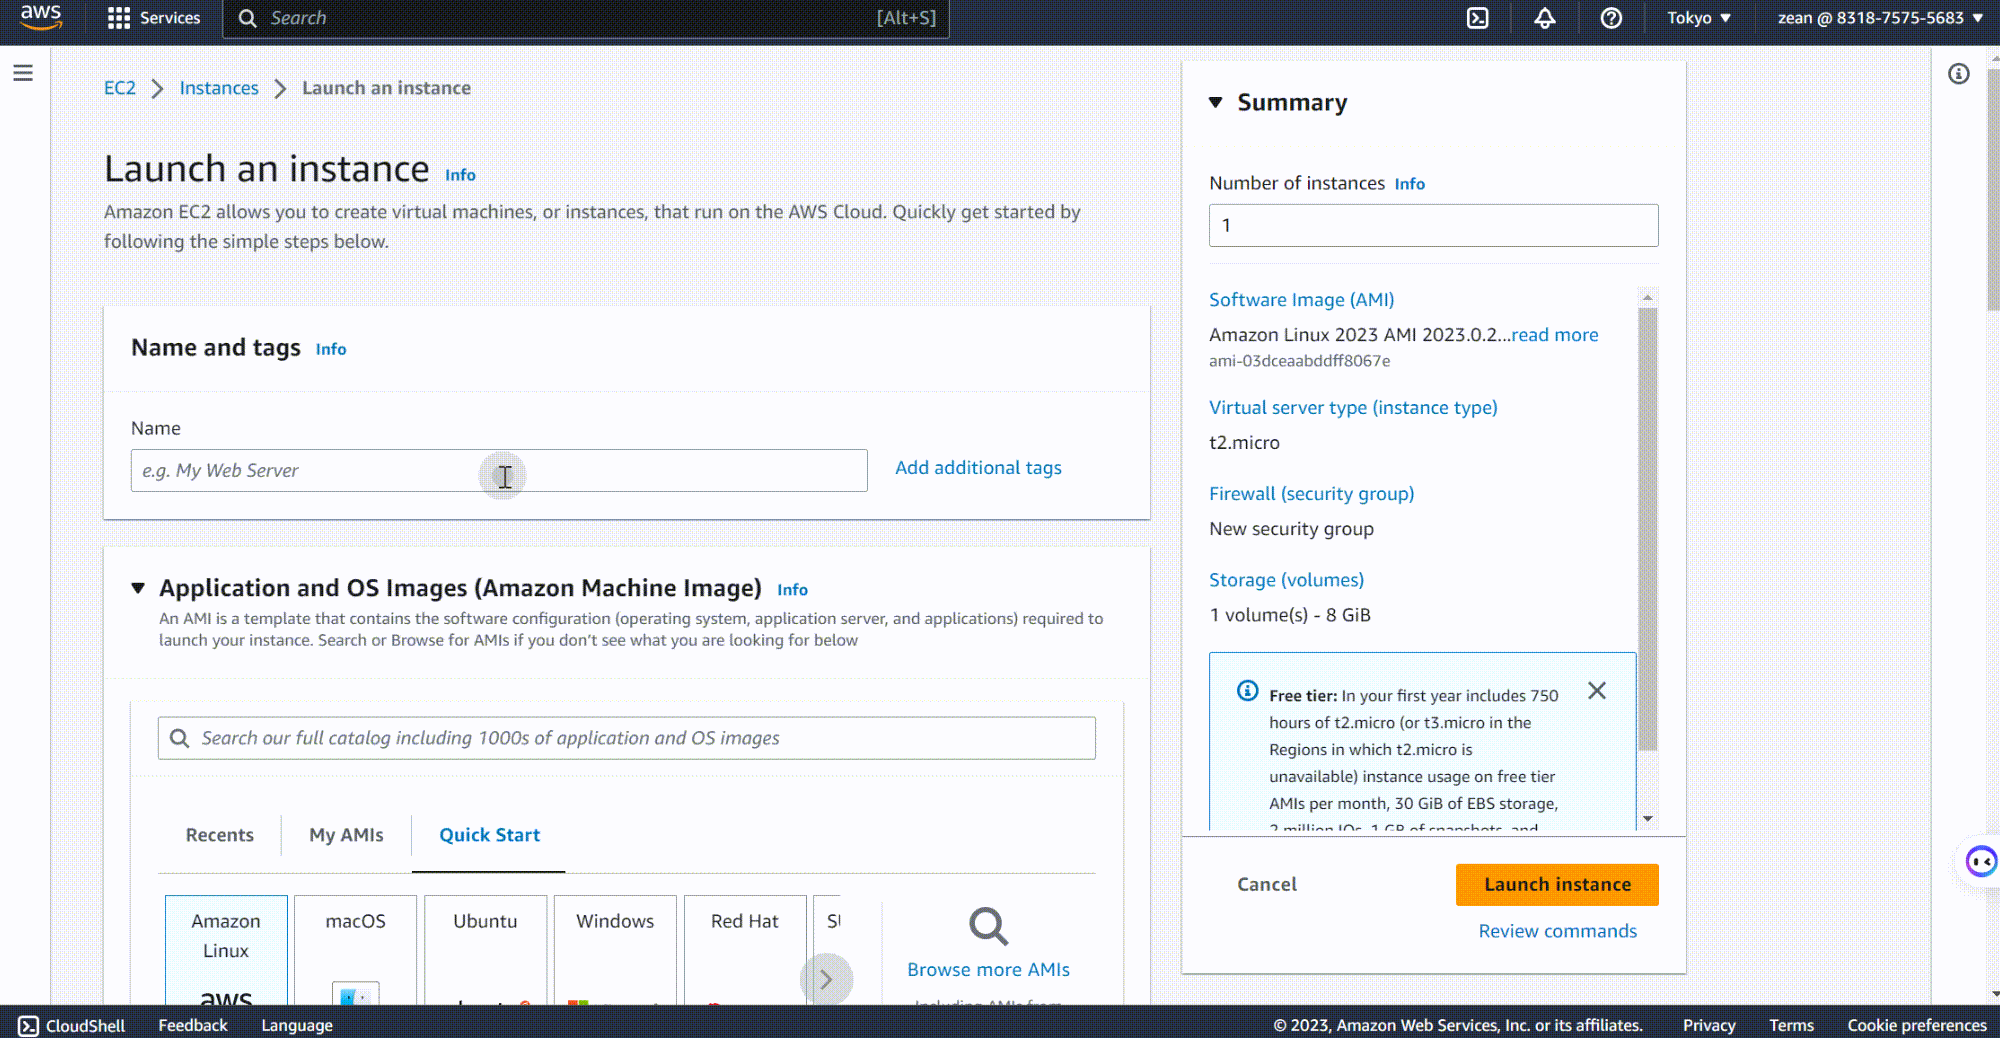
Task: Click read more for AMI description
Action: click(x=1554, y=335)
